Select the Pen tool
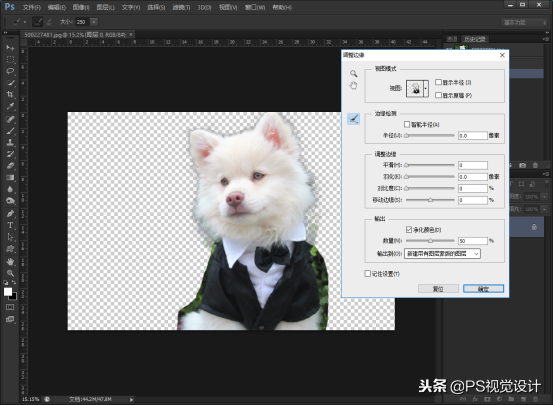 pos(10,214)
